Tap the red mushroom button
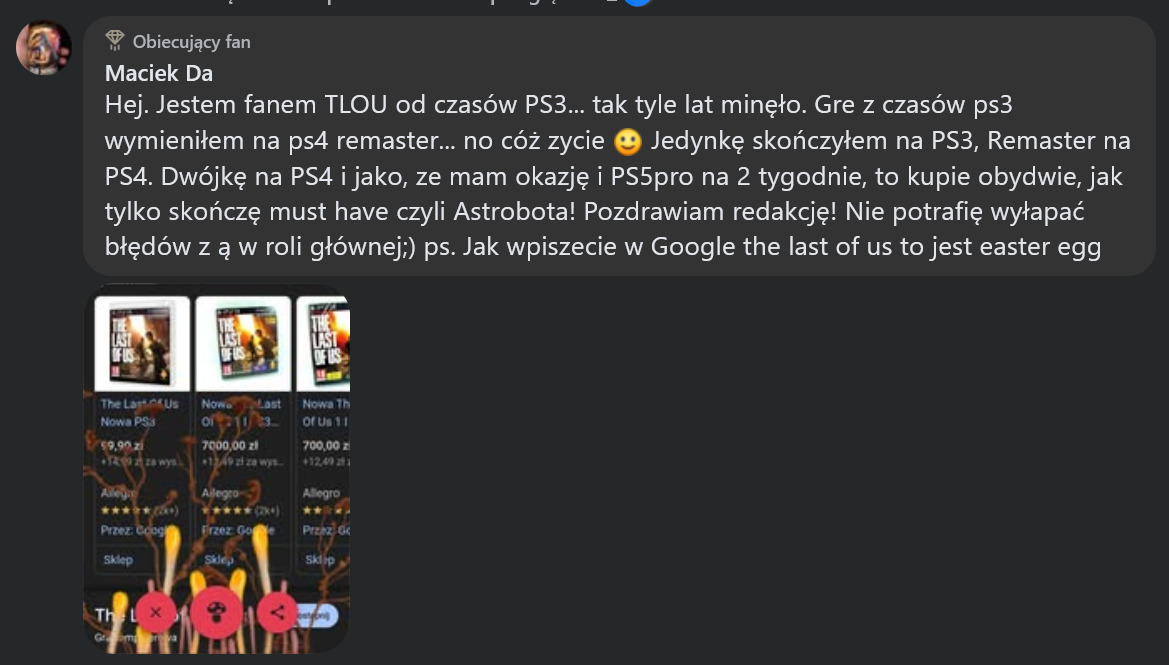1169x665 pixels. coord(217,613)
